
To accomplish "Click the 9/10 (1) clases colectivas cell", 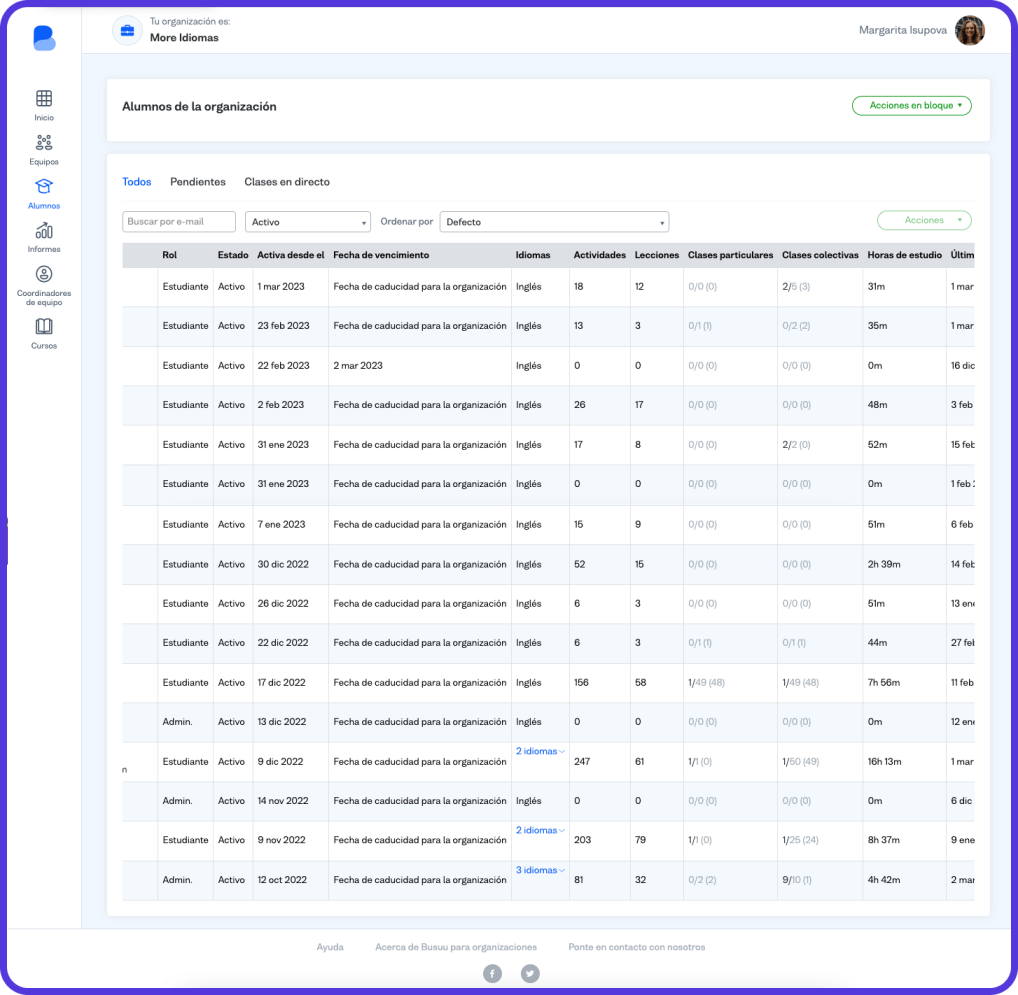I will coord(797,879).
